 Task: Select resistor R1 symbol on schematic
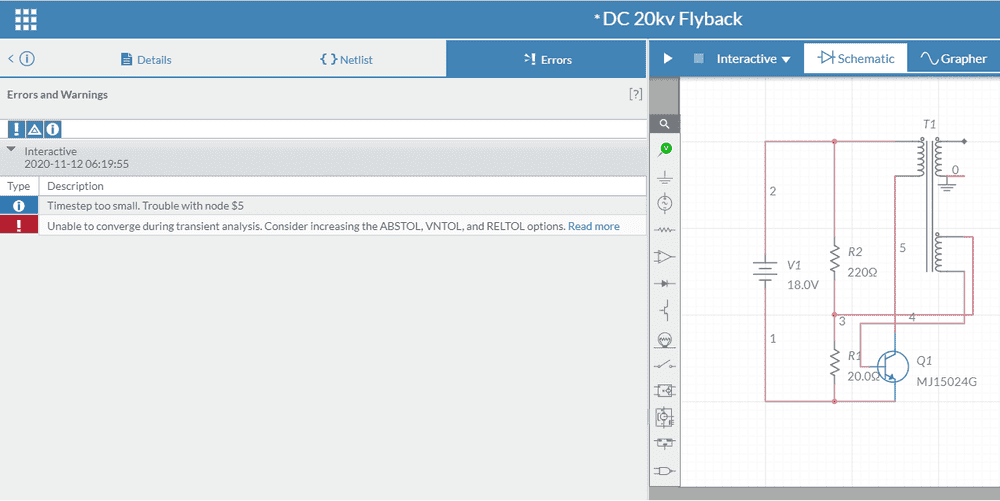[834, 364]
